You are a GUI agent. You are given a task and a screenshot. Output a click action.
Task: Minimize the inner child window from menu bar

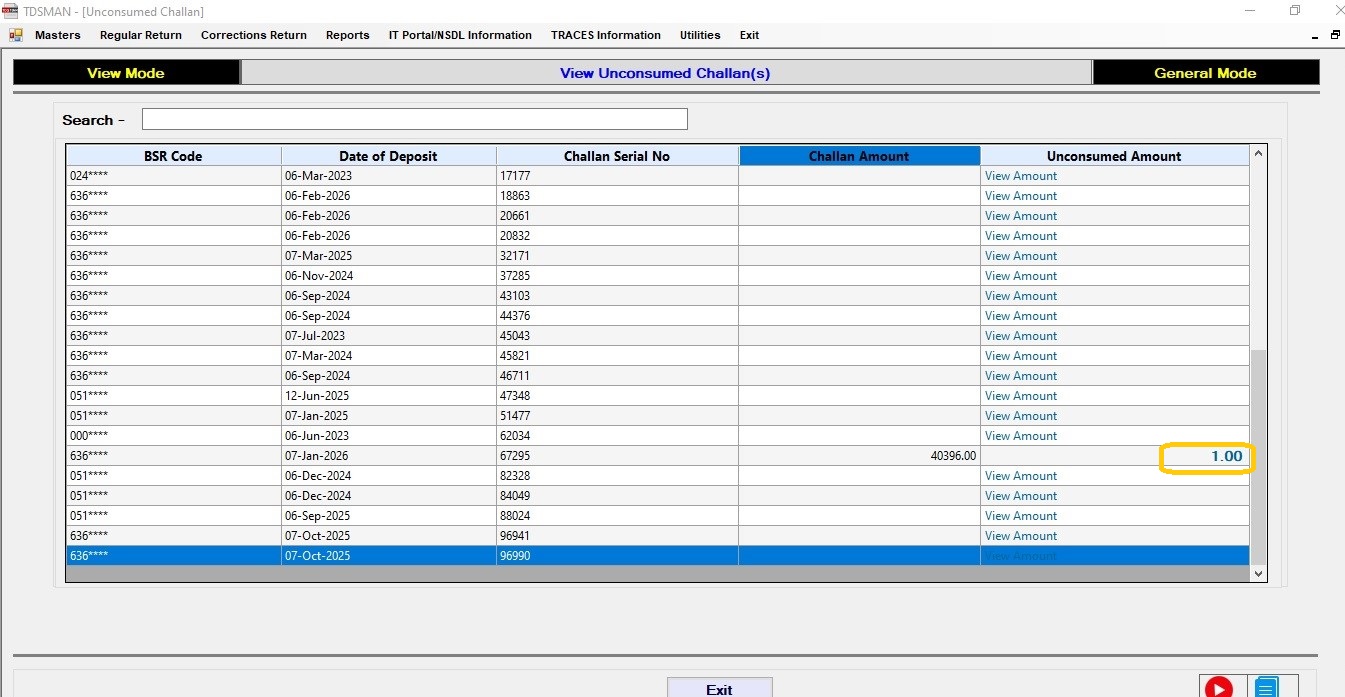1314,36
